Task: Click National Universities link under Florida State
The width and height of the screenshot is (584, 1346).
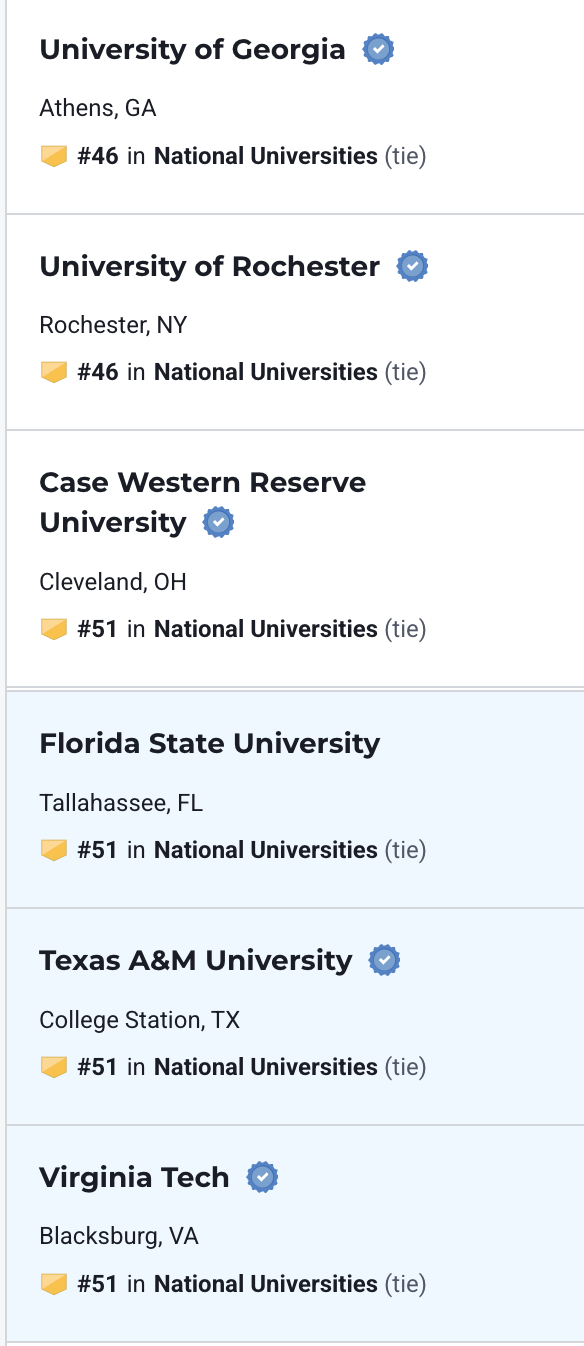Action: tap(266, 850)
